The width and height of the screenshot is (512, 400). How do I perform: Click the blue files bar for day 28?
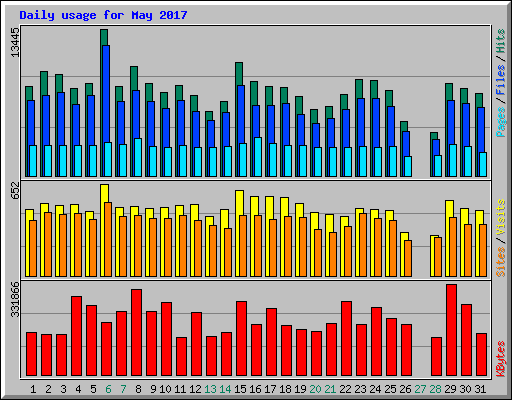[x=436, y=147]
